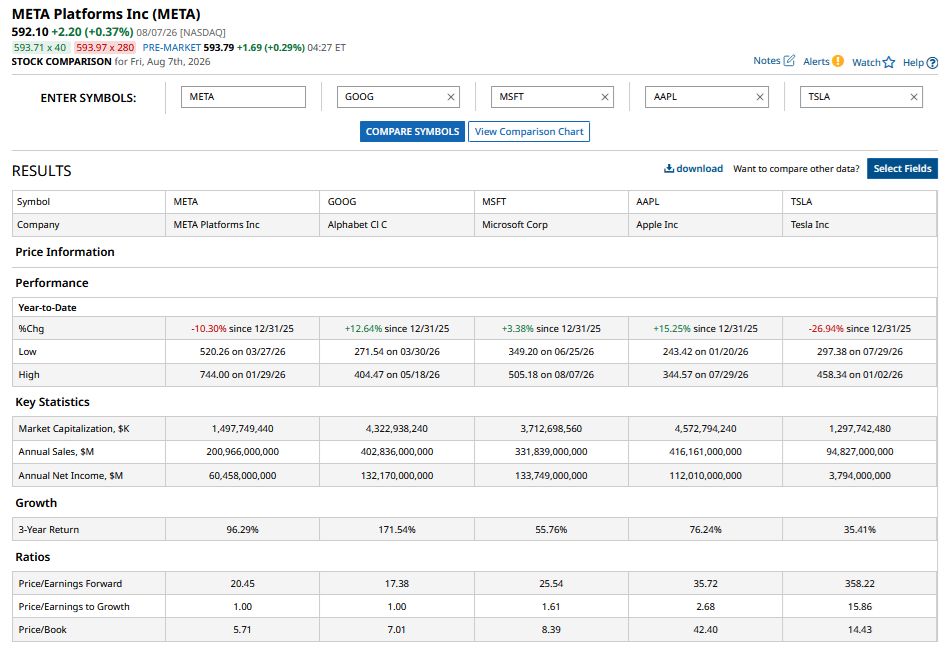Click the Watch link text

[866, 62]
